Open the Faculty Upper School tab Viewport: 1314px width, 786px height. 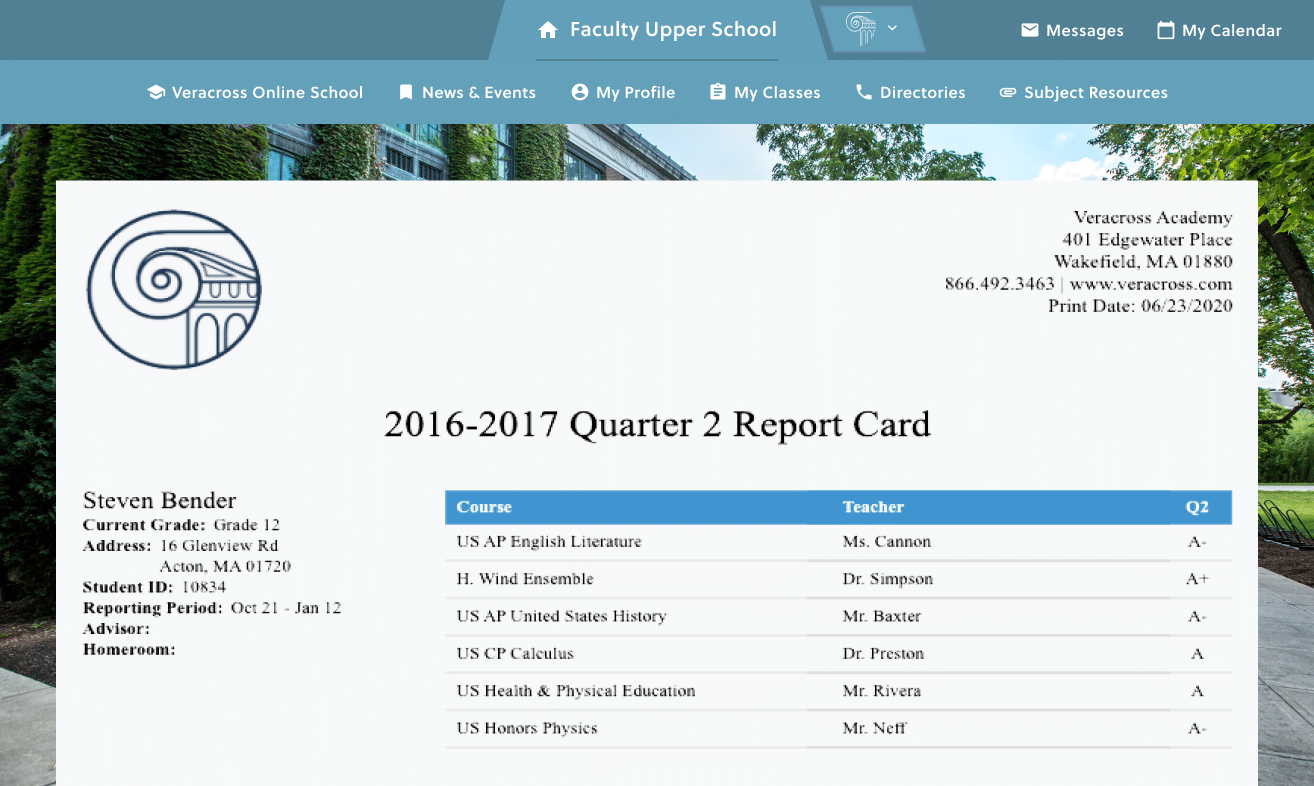coord(657,30)
